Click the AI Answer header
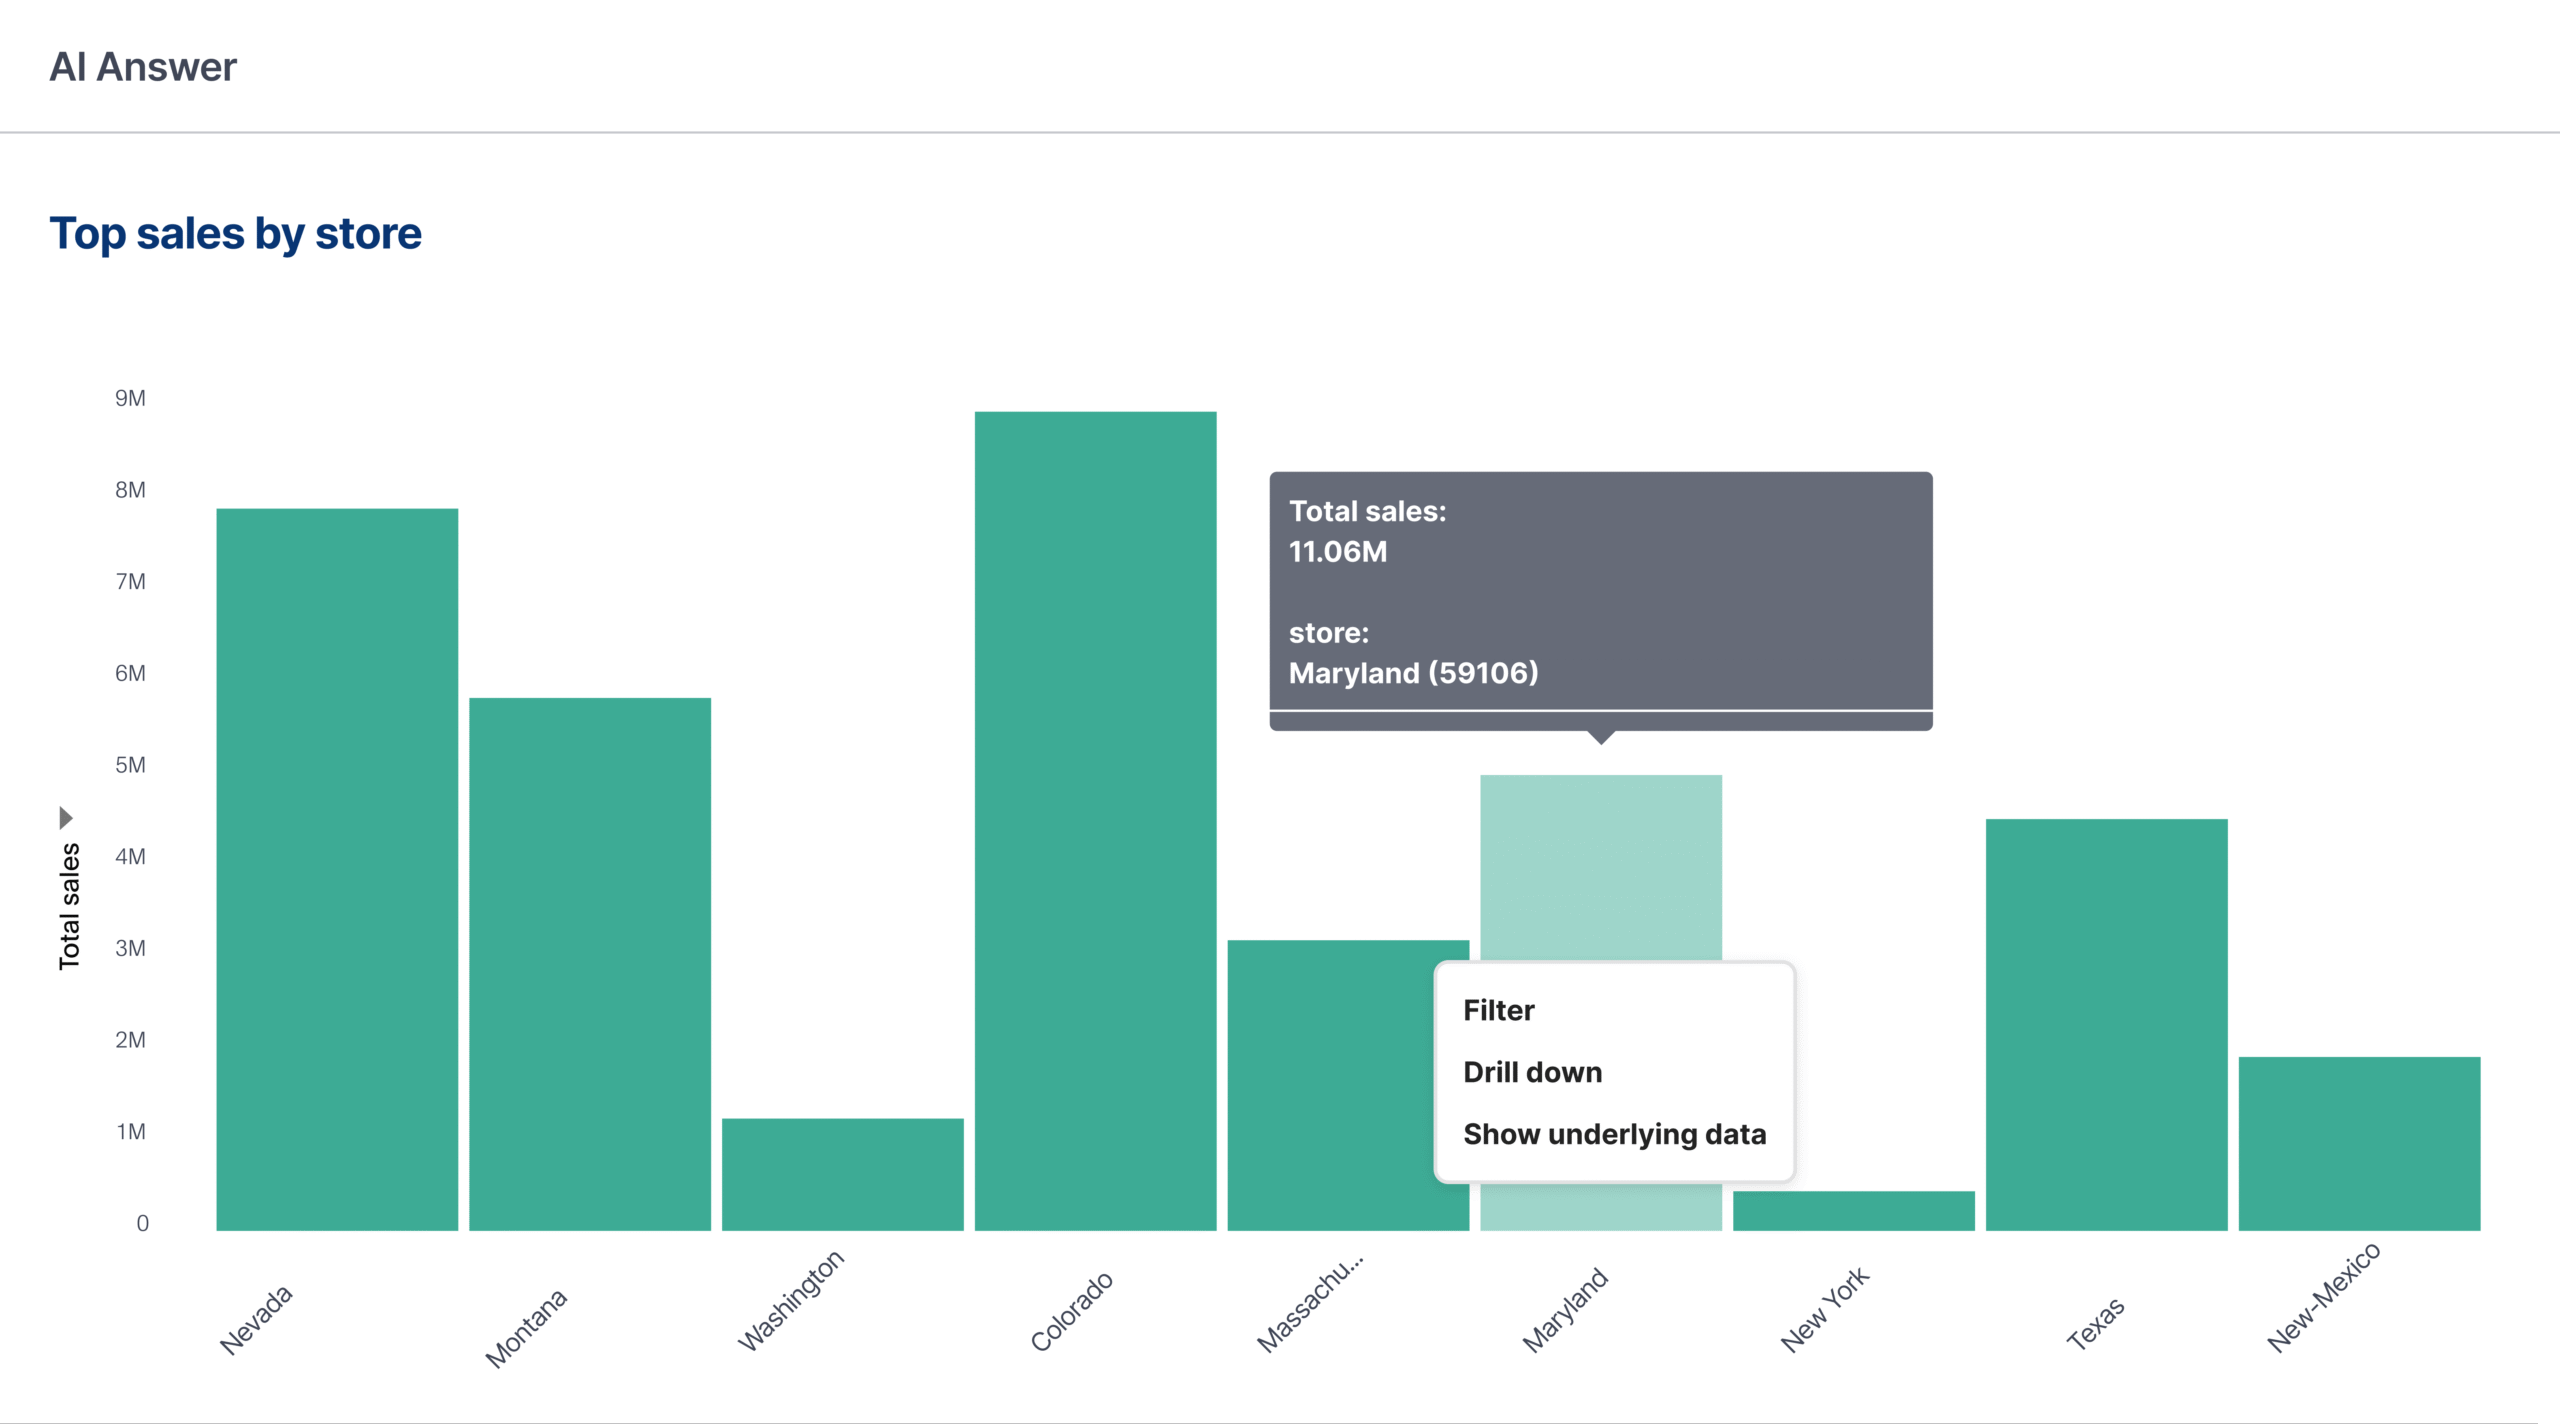Screen dimensions: 2560x1424 coord(143,67)
